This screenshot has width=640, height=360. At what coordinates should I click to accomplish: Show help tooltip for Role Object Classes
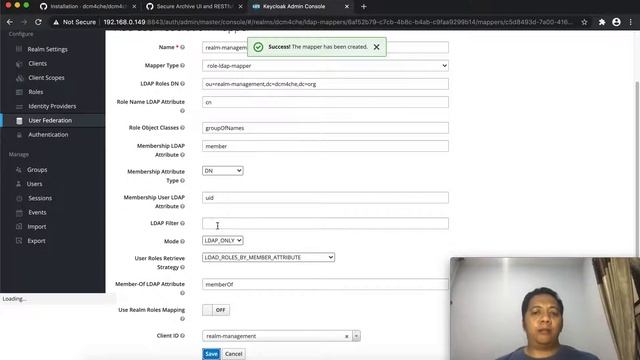point(182,128)
